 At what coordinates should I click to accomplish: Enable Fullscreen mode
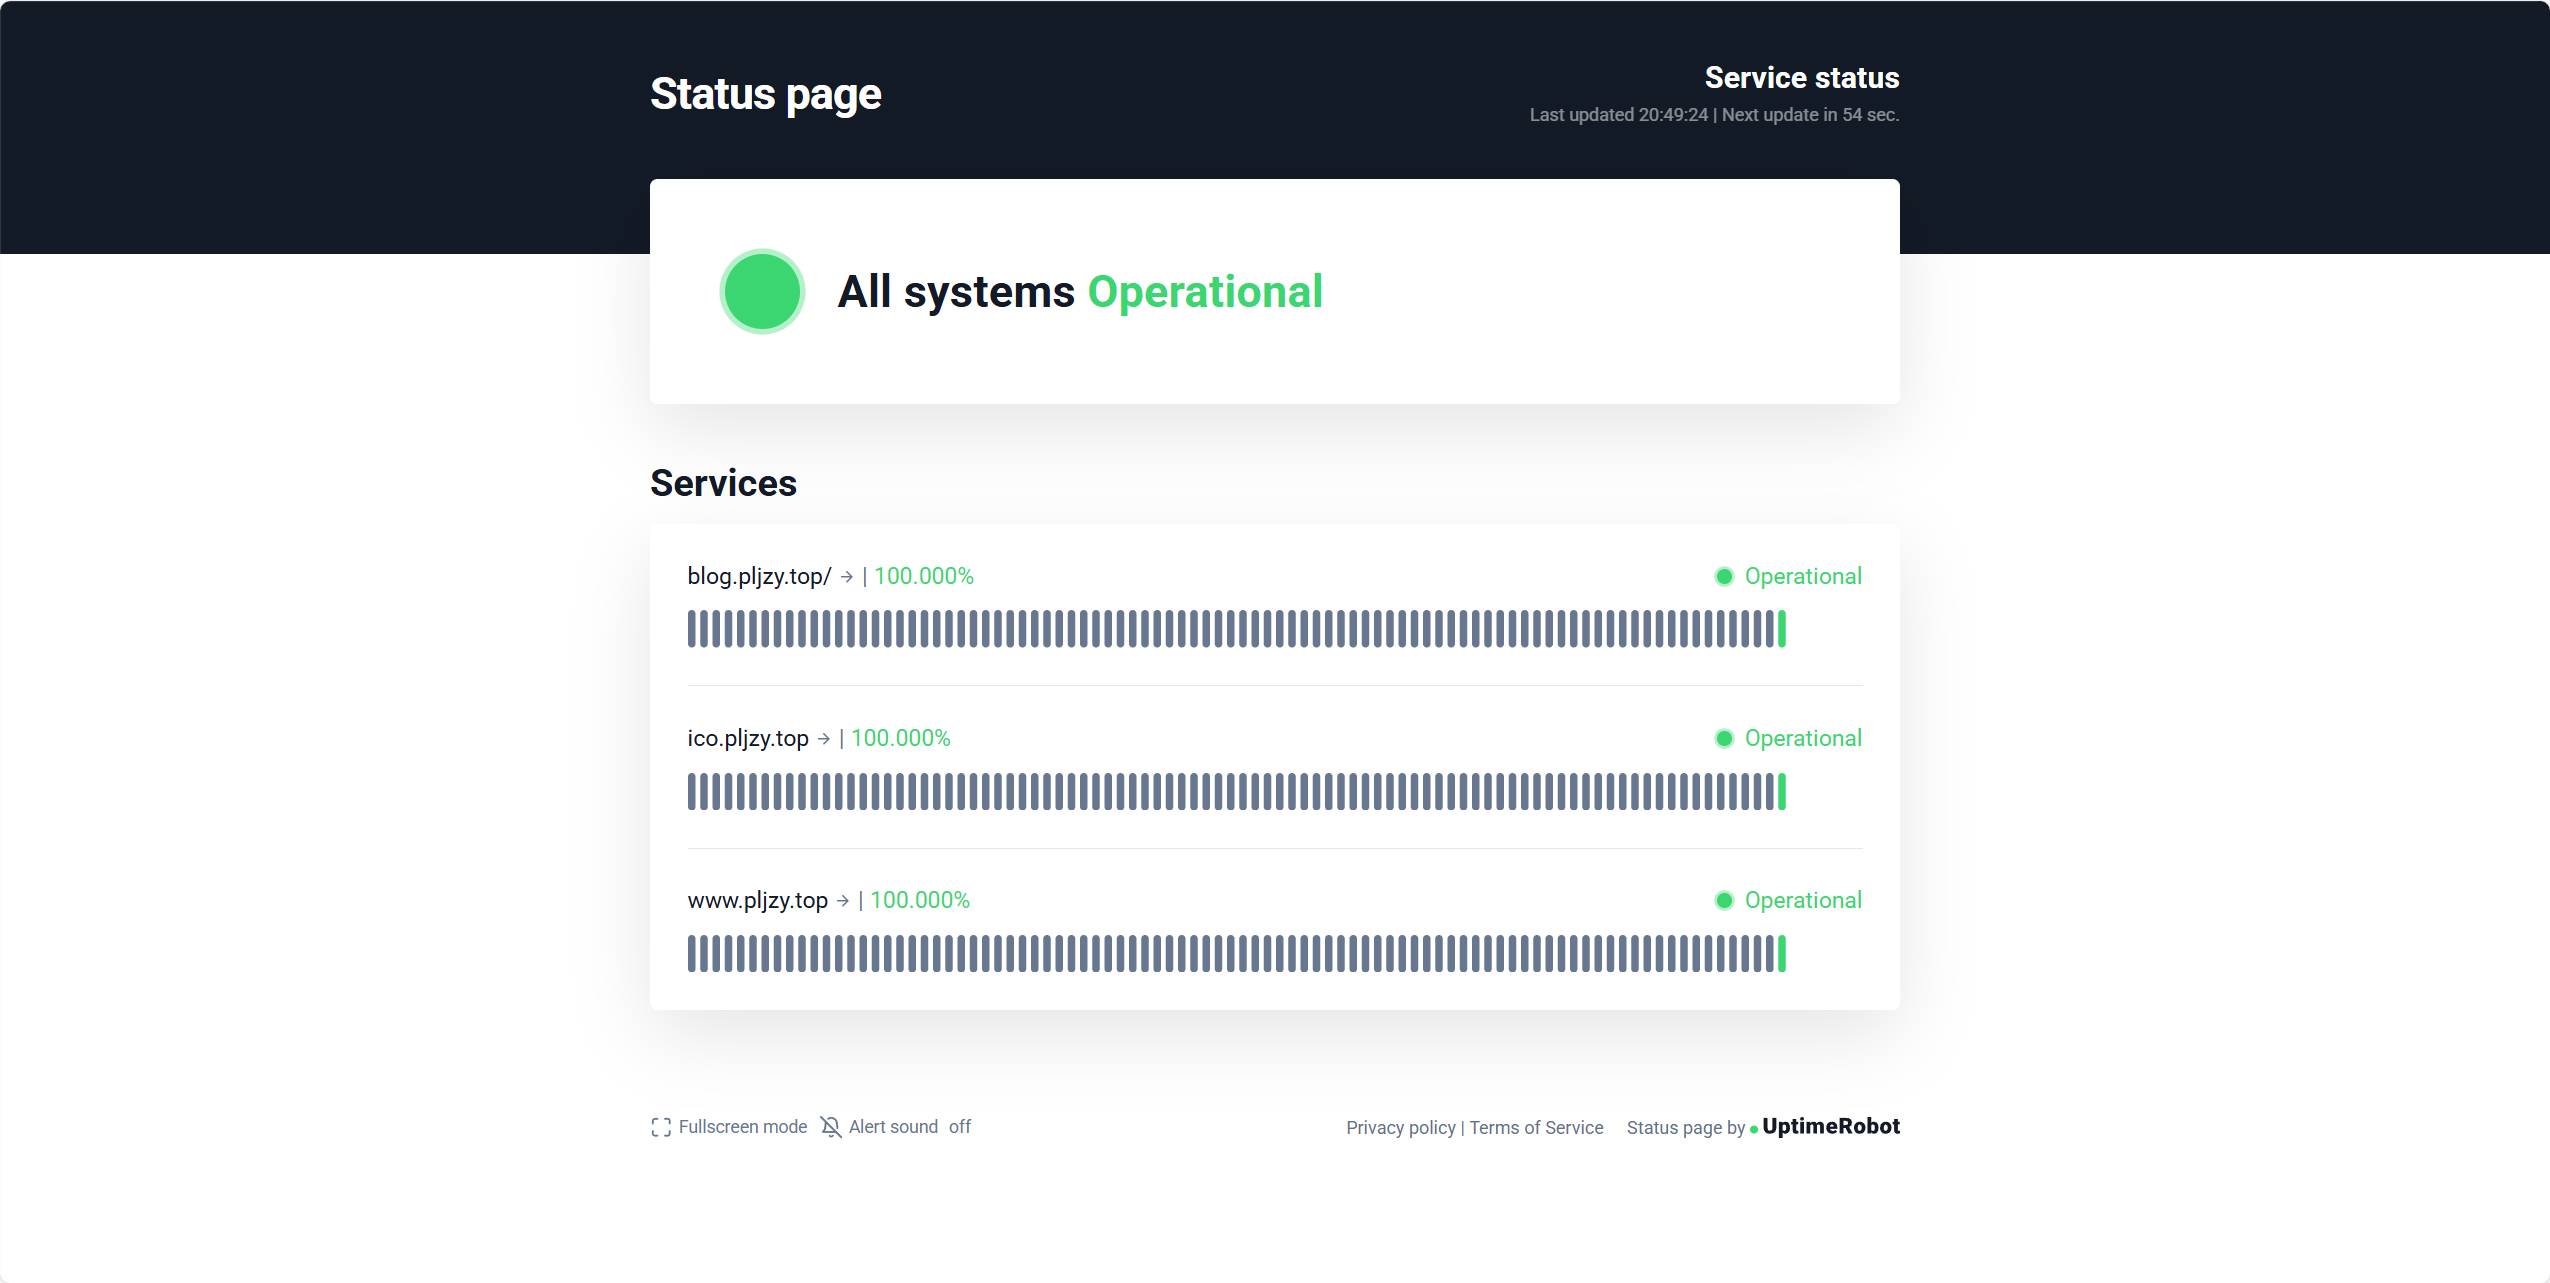pos(742,1127)
